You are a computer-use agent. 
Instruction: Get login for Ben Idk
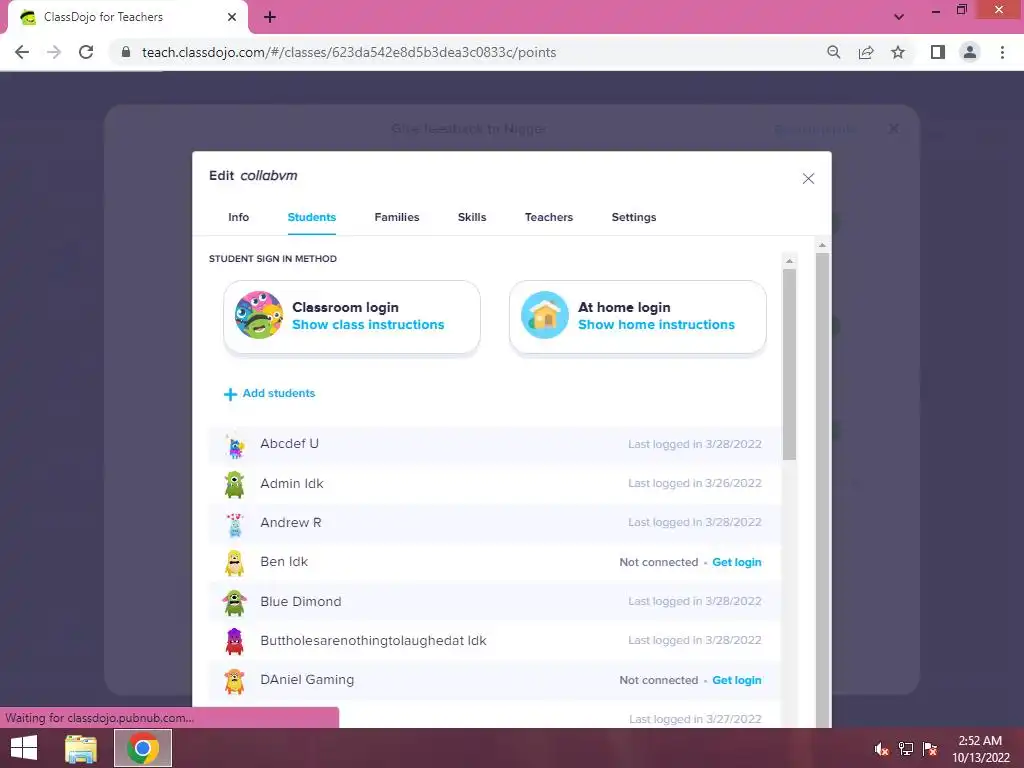(737, 562)
